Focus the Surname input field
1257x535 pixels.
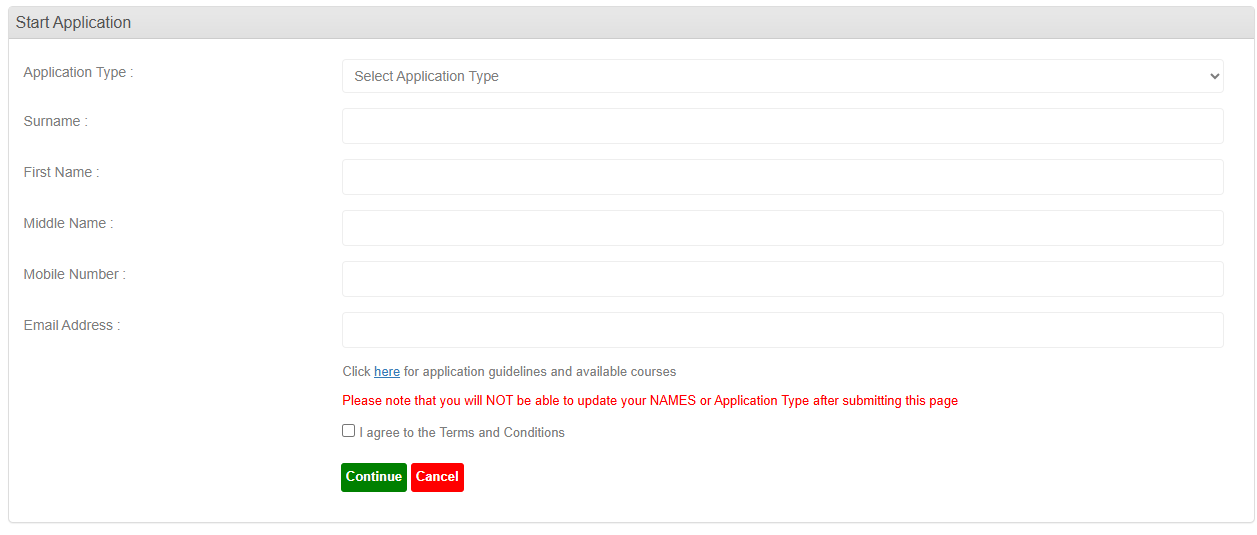782,126
